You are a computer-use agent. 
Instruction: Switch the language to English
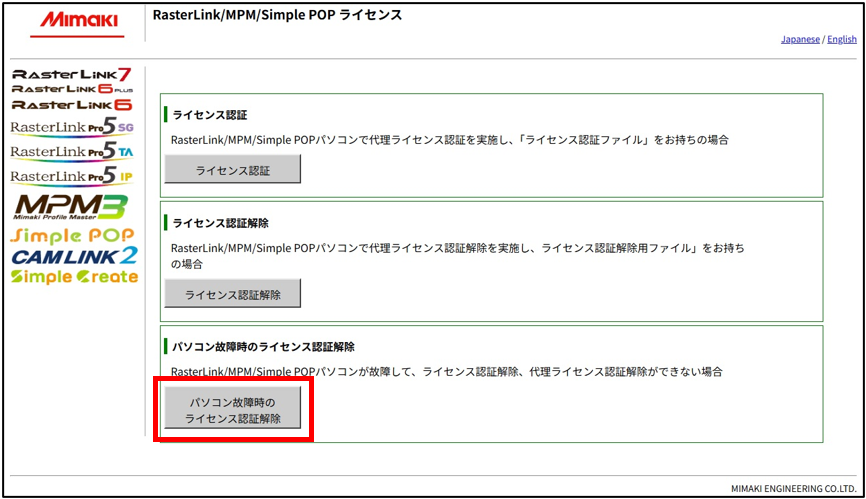point(842,39)
